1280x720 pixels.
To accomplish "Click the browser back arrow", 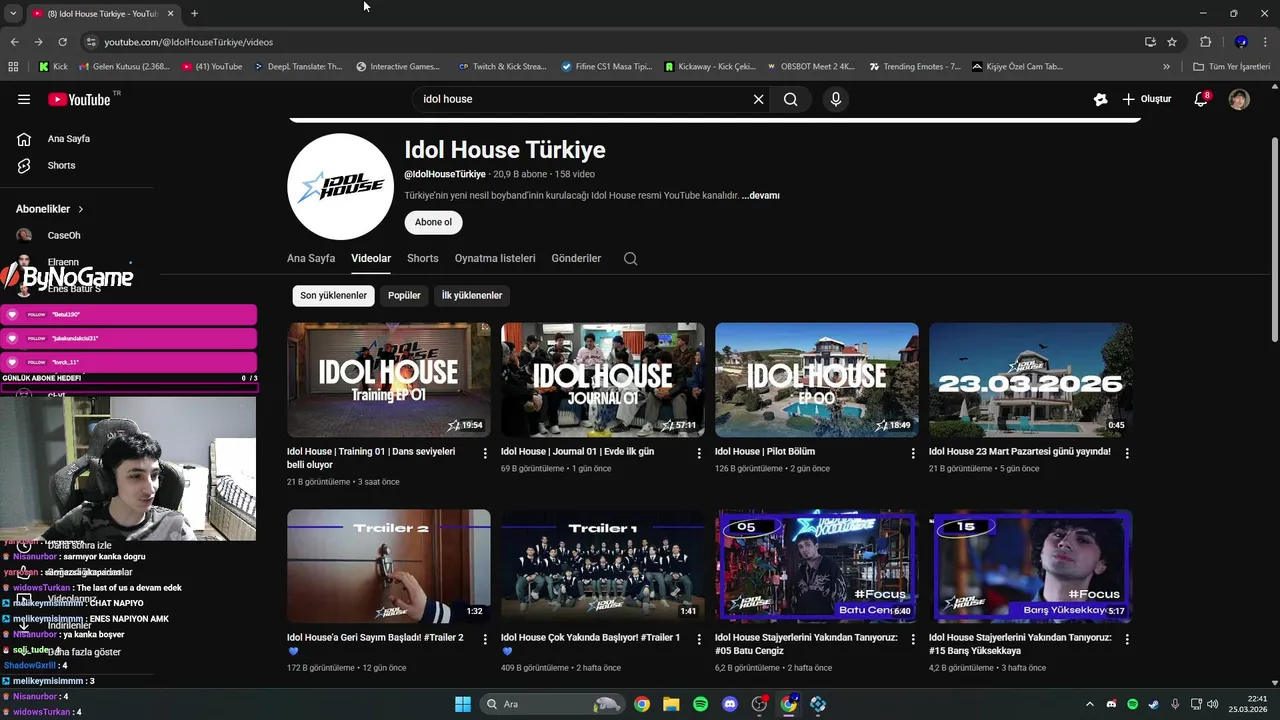I will 14,42.
